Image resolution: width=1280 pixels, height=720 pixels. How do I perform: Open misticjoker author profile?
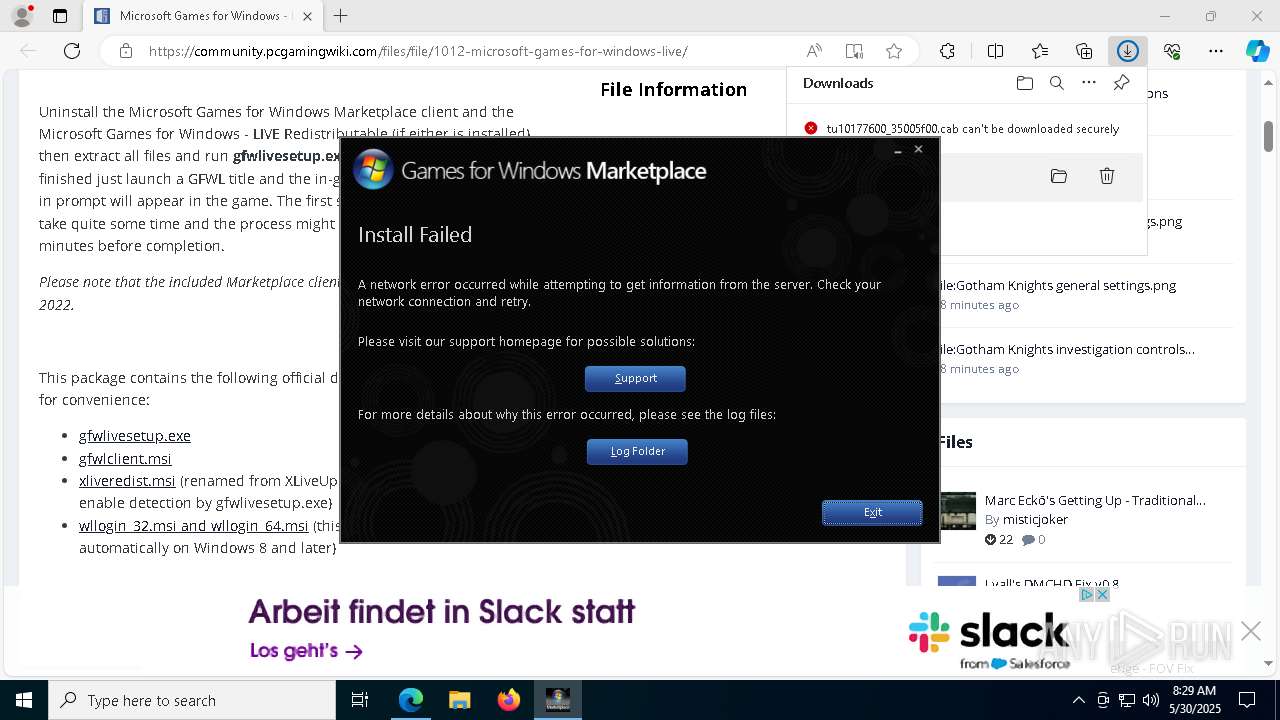1035,520
